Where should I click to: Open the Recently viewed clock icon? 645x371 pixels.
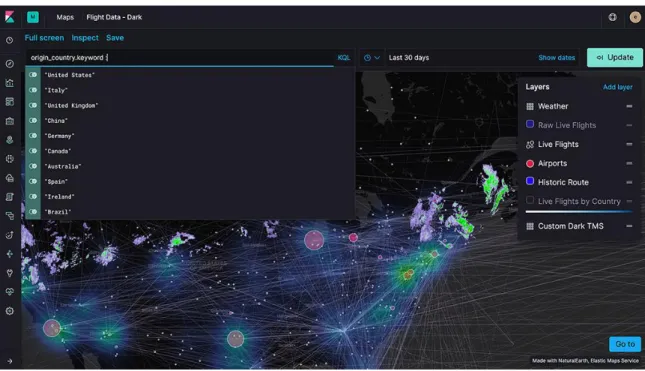point(9,40)
